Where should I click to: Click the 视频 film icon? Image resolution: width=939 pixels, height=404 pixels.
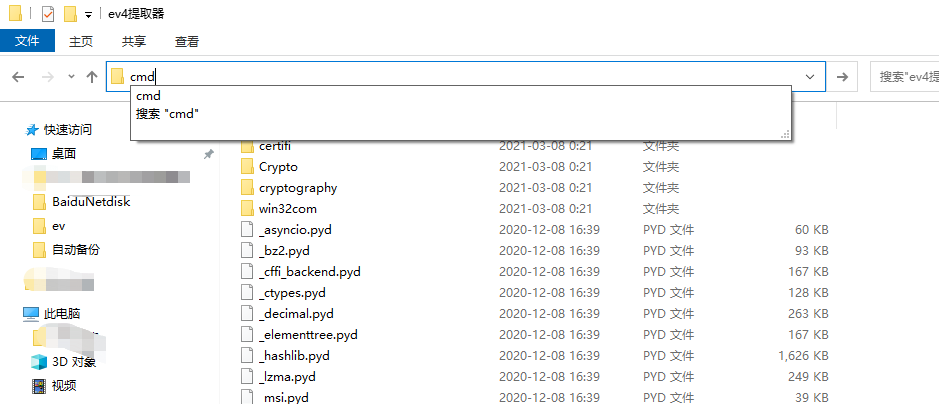pos(38,385)
